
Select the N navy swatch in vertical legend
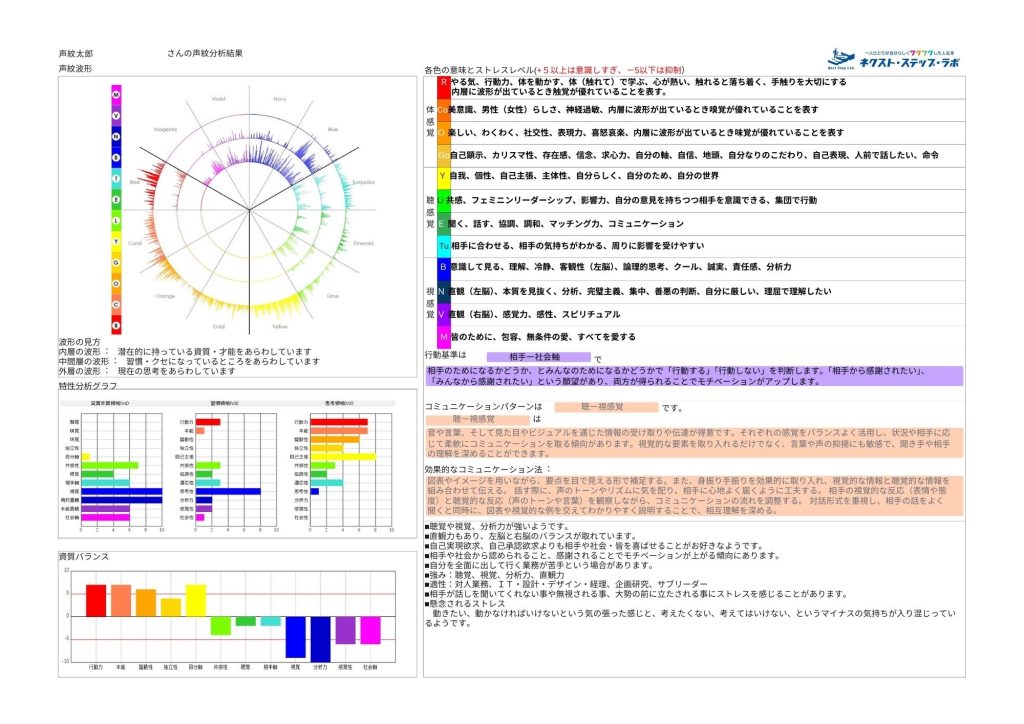pos(116,136)
